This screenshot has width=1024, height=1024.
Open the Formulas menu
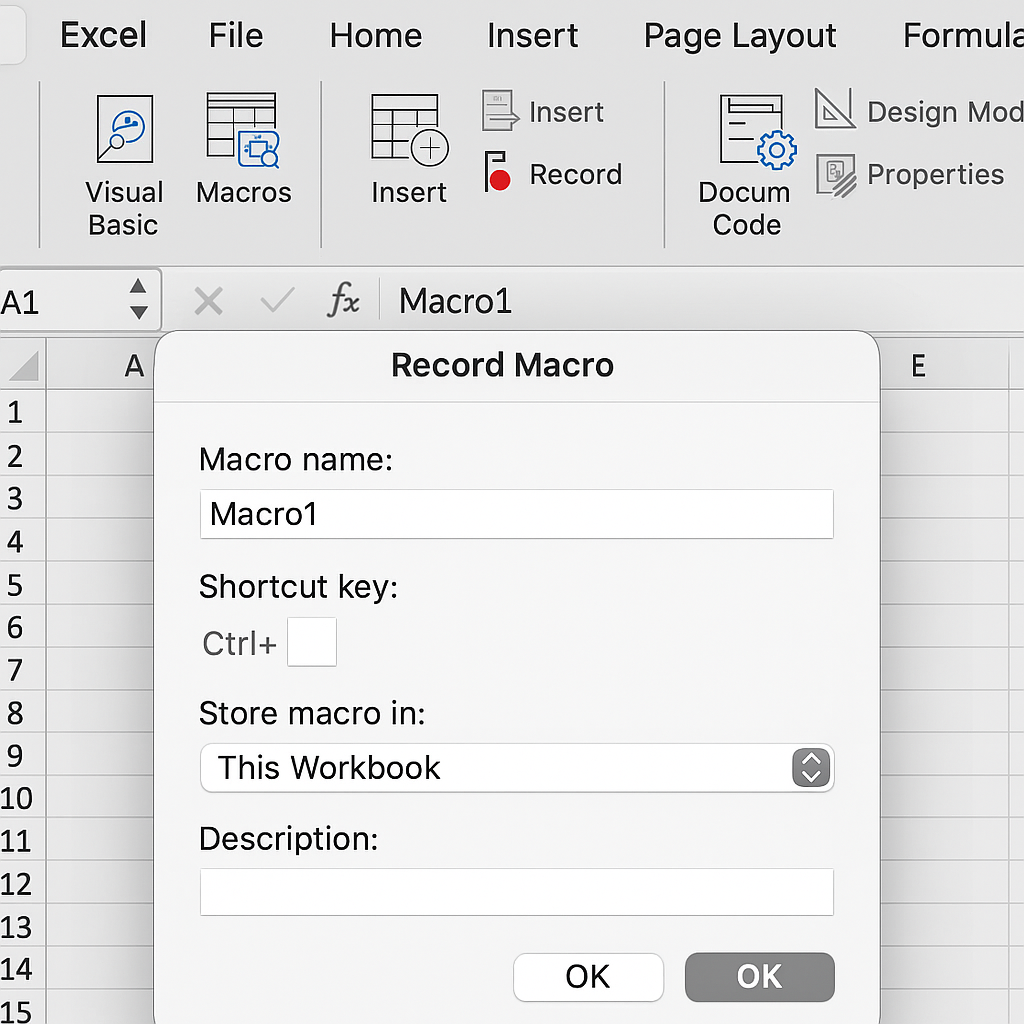pos(963,35)
